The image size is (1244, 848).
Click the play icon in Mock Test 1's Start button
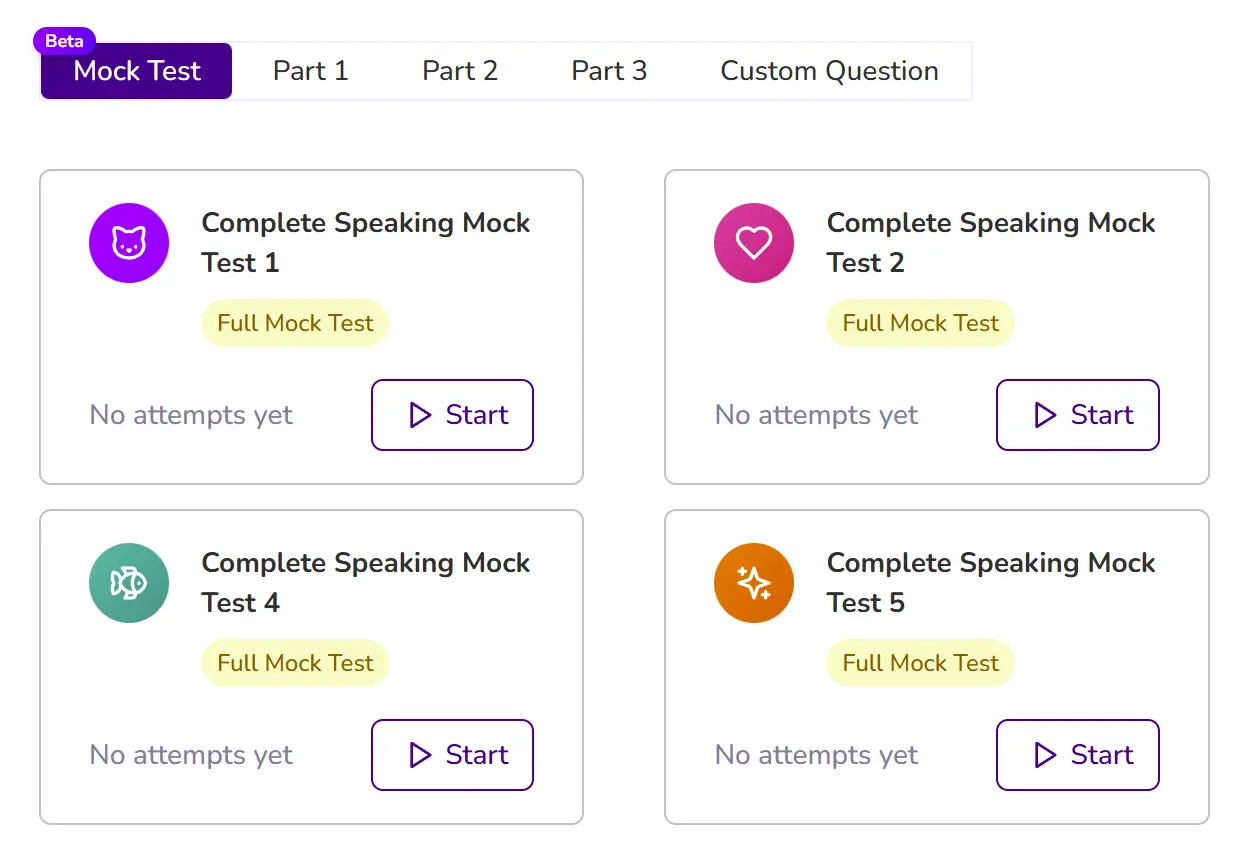(421, 415)
